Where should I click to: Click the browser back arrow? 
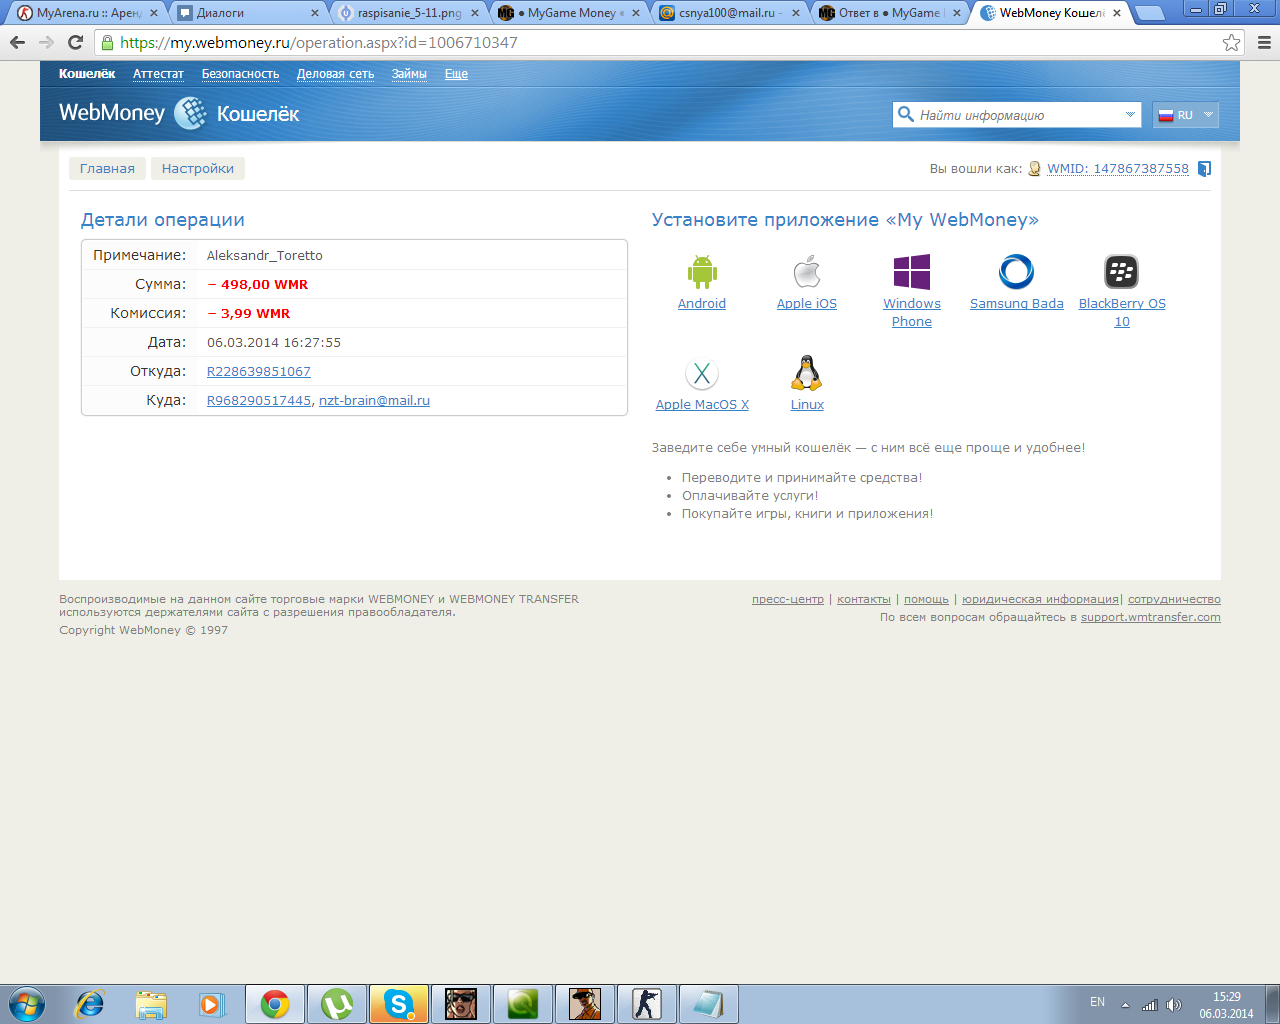[x=17, y=43]
